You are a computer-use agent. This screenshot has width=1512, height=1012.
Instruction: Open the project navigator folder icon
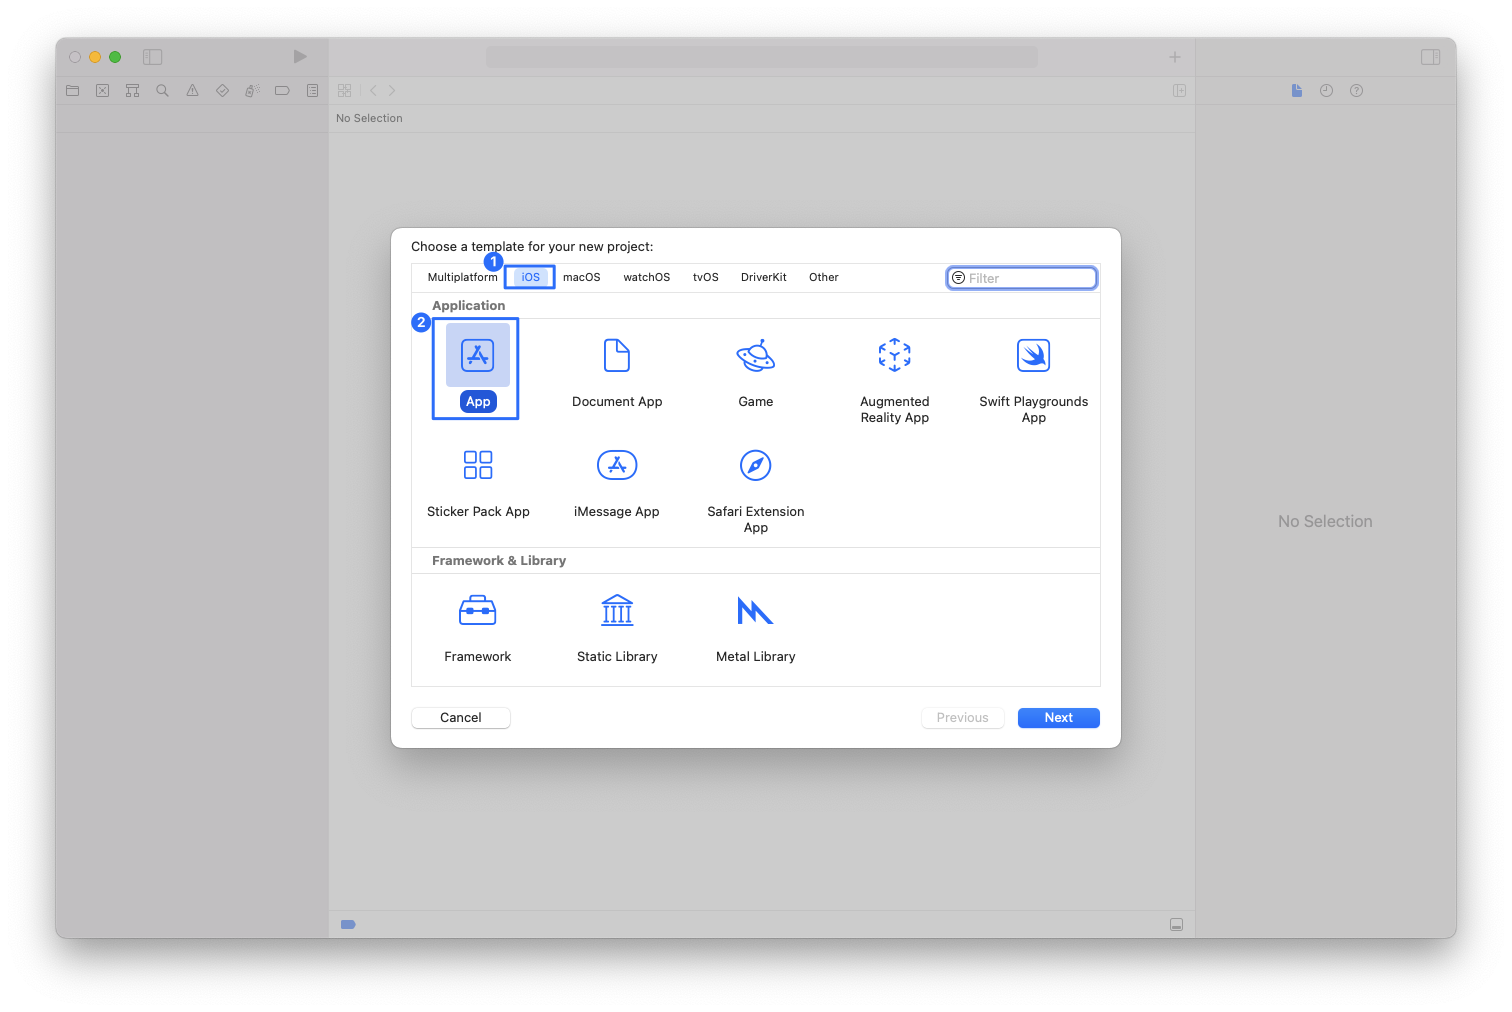73,90
